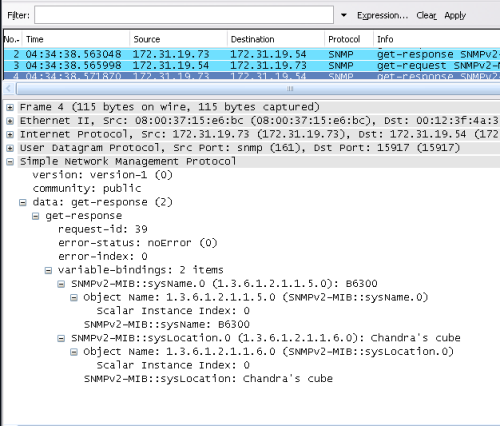Clear the display filter

426,15
